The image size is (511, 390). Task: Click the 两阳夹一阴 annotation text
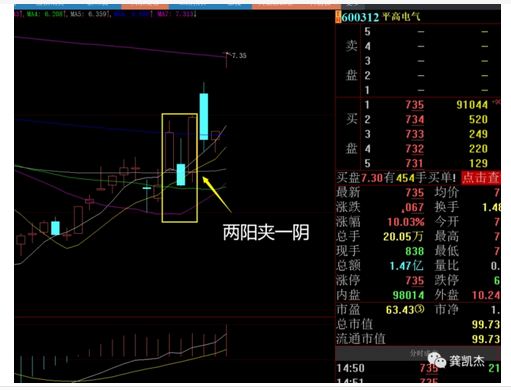click(x=266, y=232)
